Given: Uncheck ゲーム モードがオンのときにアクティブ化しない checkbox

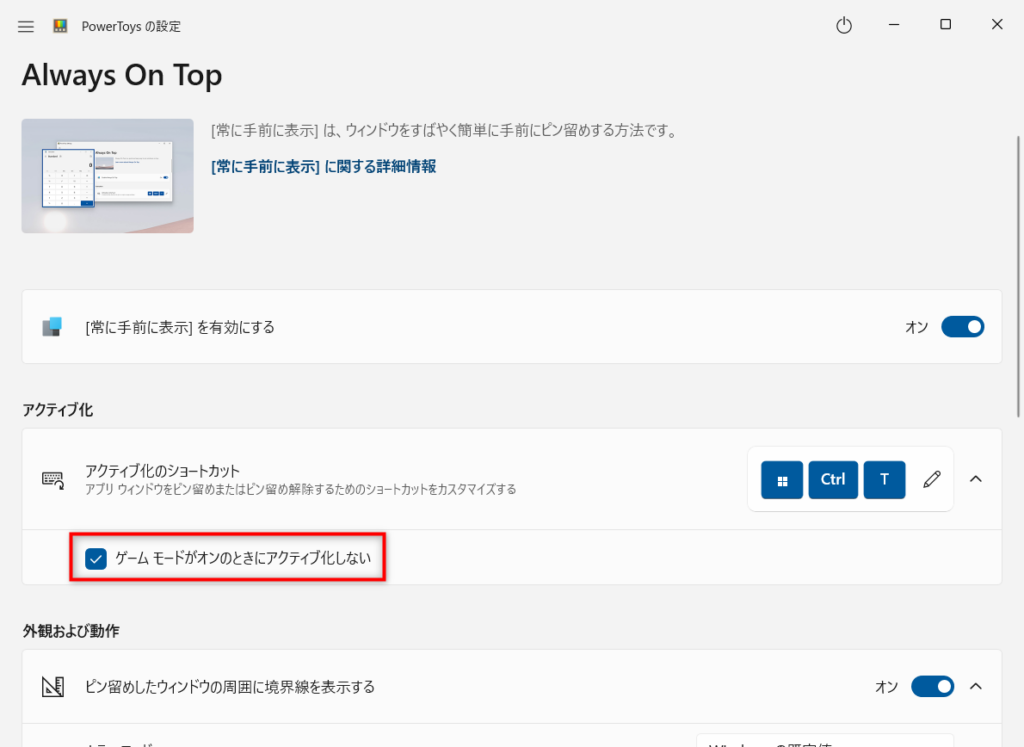Looking at the screenshot, I should click(x=96, y=558).
